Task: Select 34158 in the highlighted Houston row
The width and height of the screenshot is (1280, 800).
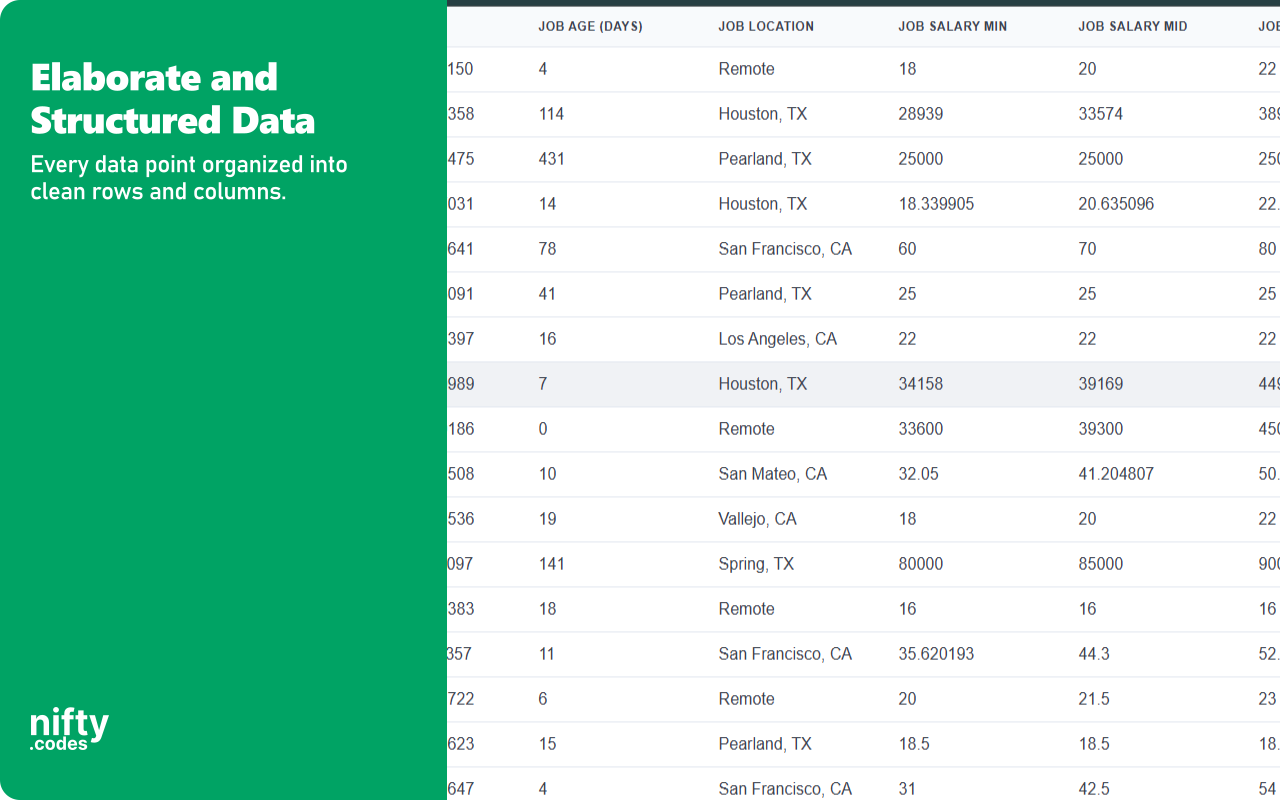Action: point(920,384)
